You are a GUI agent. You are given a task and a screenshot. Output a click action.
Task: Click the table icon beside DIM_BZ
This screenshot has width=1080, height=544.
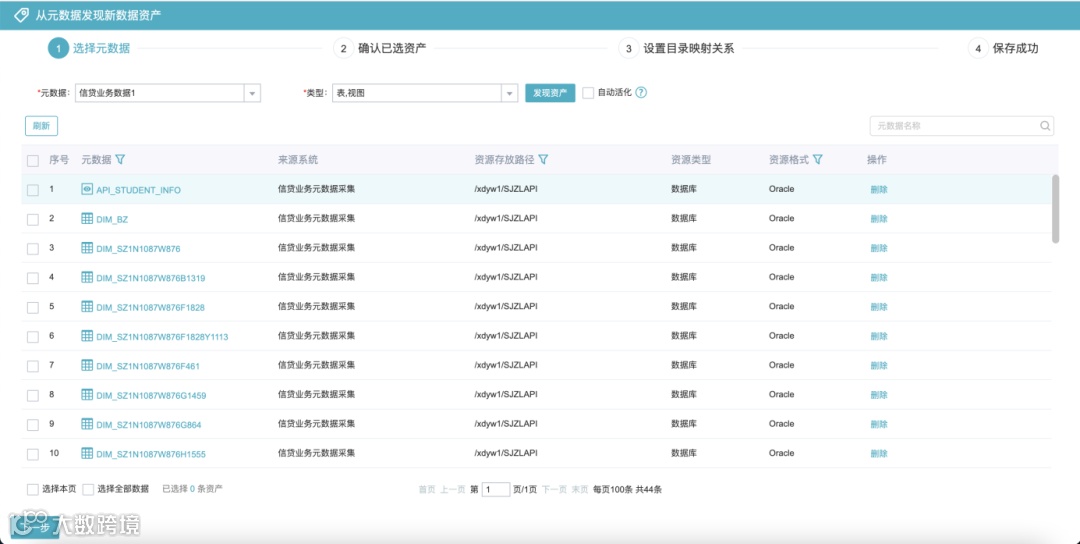coord(87,218)
